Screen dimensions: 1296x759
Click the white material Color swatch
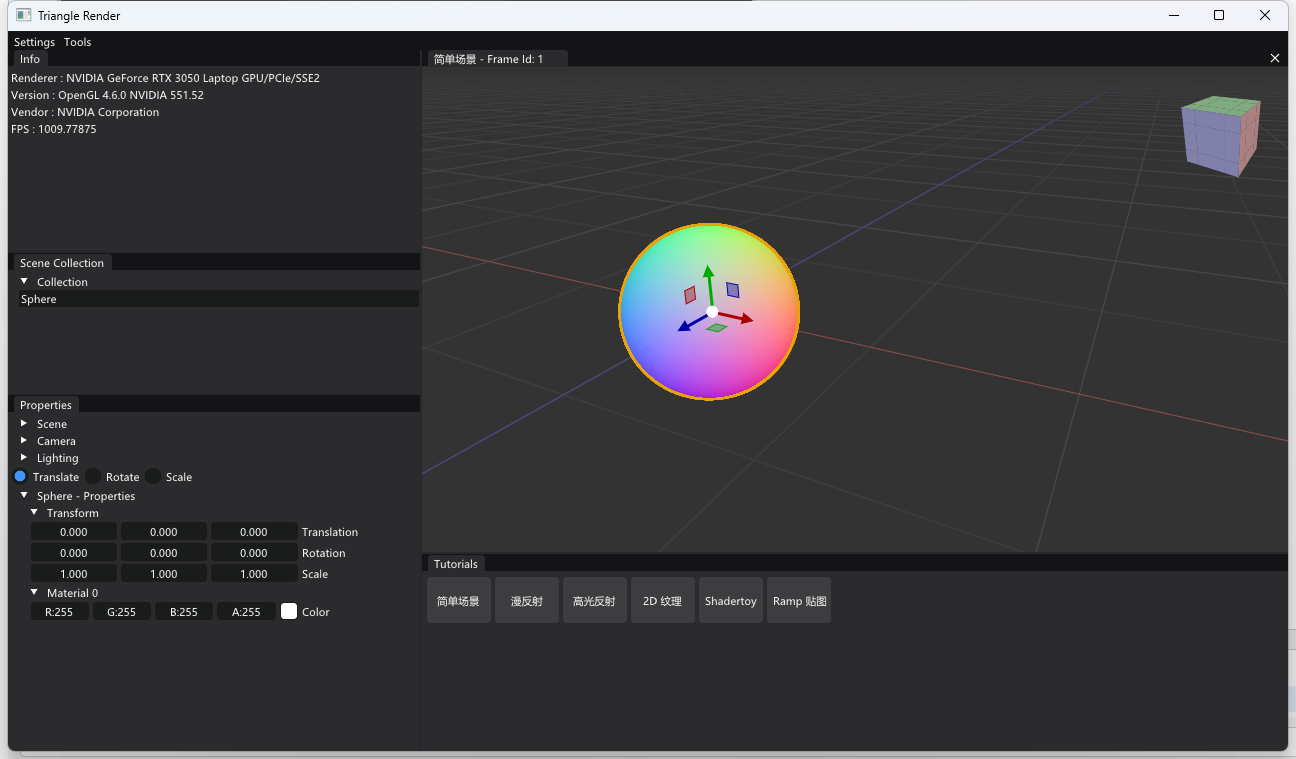tap(289, 611)
